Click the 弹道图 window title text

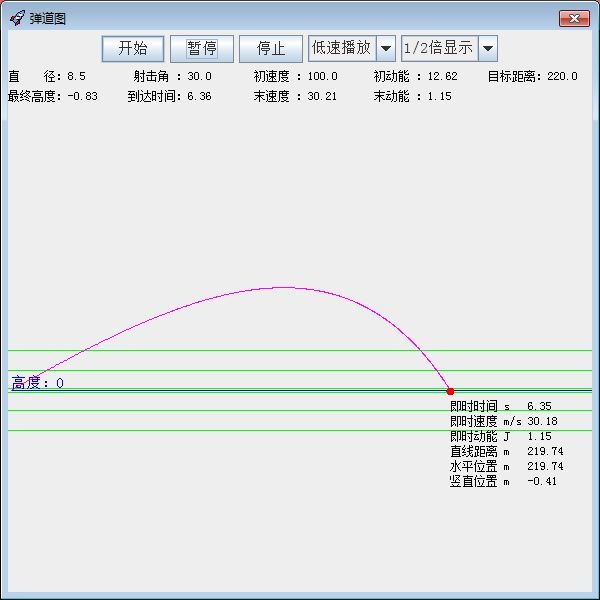click(x=48, y=18)
